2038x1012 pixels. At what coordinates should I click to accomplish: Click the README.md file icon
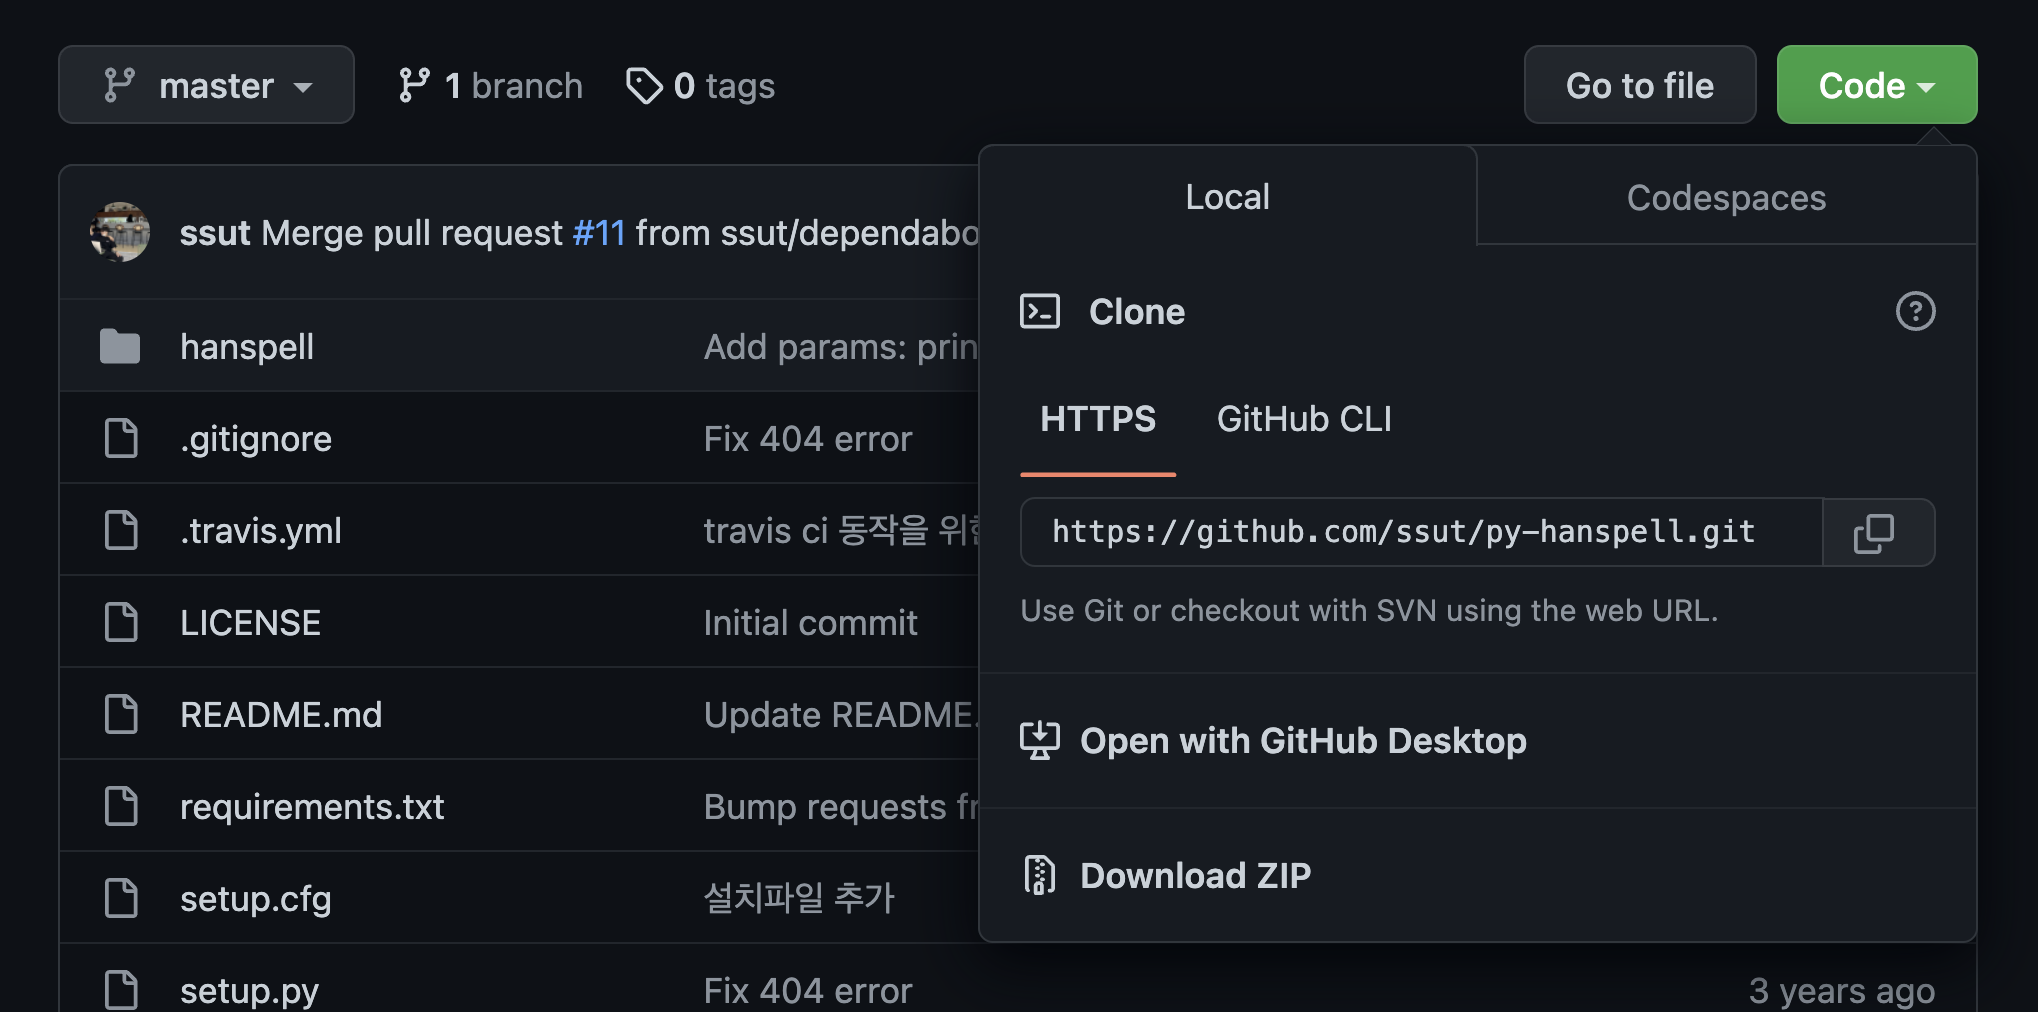tap(121, 715)
